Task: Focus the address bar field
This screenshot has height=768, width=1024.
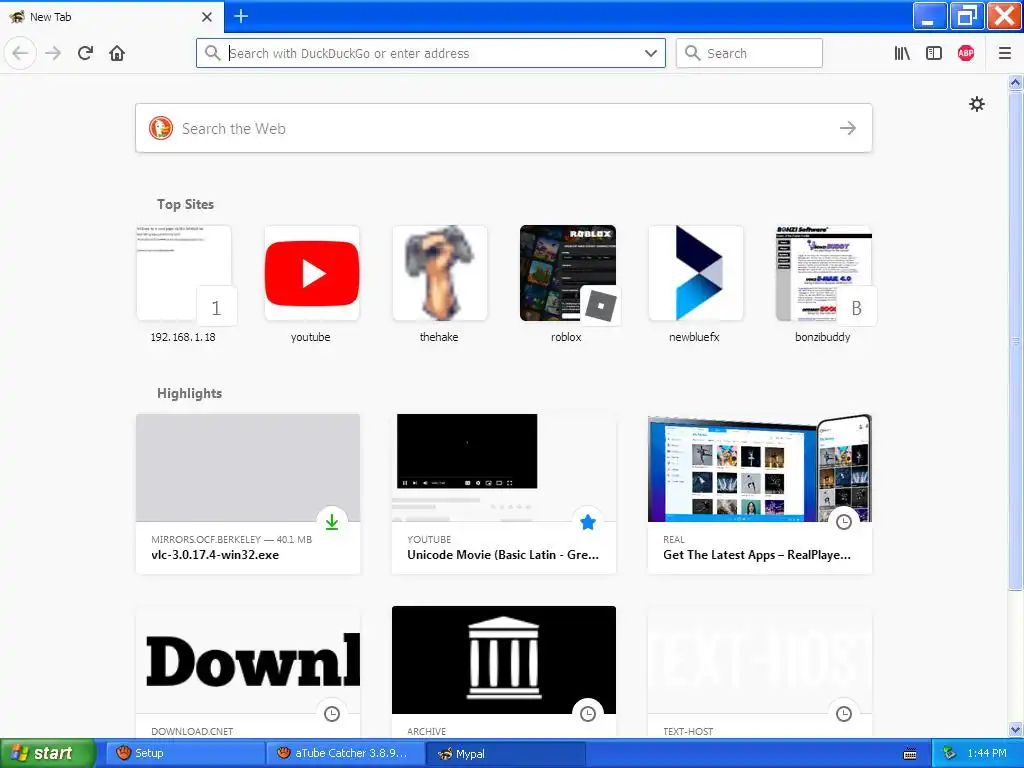Action: [431, 53]
